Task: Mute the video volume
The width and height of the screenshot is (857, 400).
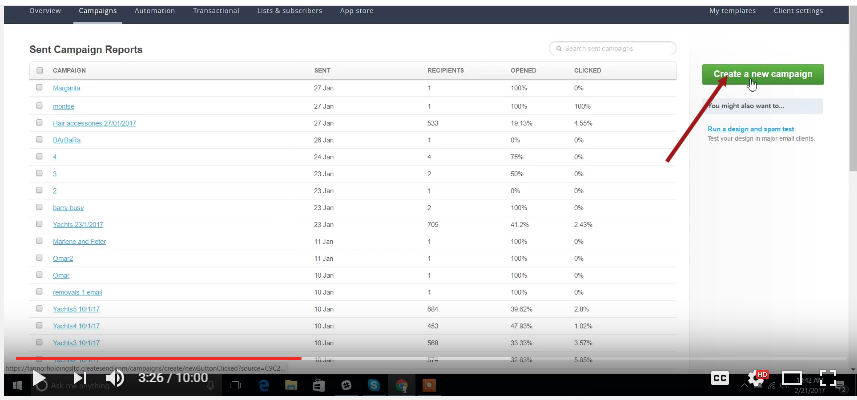Action: click(x=115, y=378)
